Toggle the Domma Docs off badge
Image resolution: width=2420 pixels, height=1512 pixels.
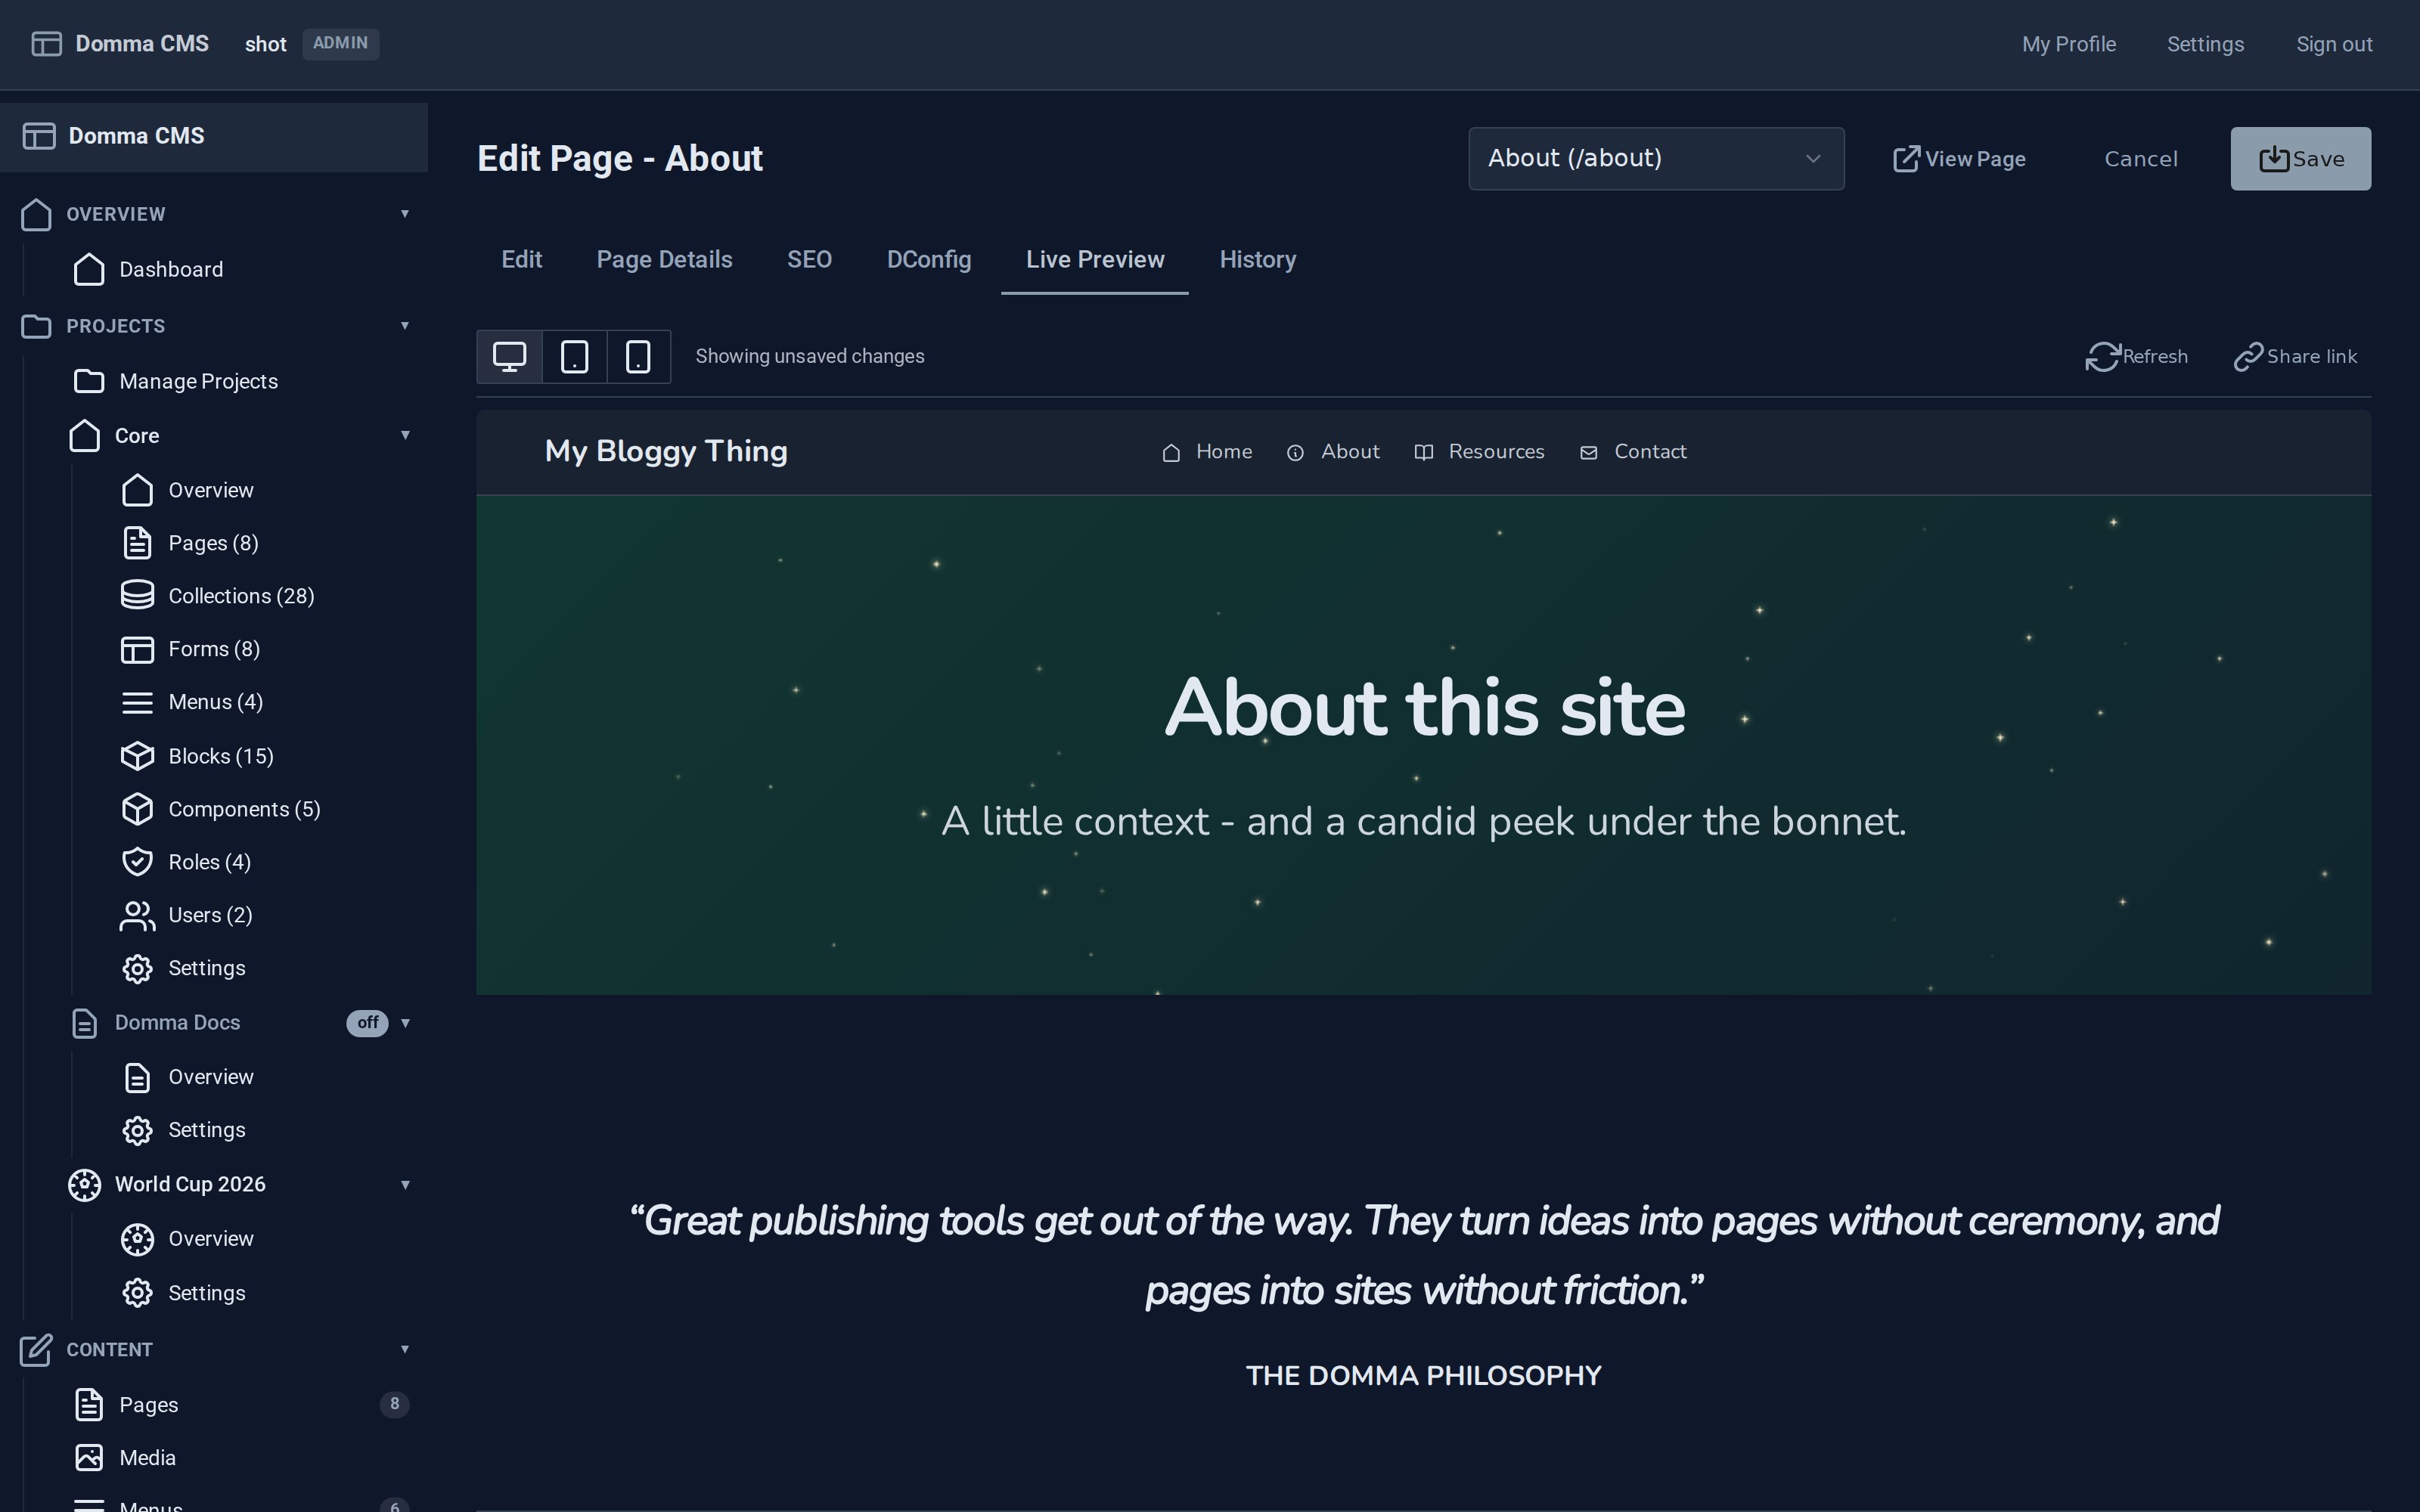tap(367, 1023)
